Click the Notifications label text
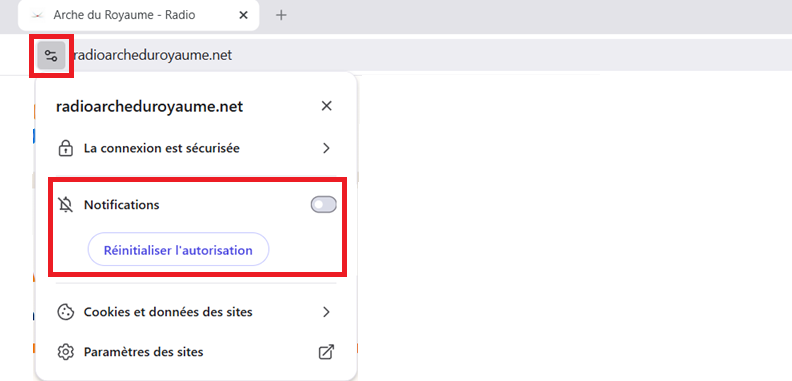The width and height of the screenshot is (792, 381). coord(122,205)
